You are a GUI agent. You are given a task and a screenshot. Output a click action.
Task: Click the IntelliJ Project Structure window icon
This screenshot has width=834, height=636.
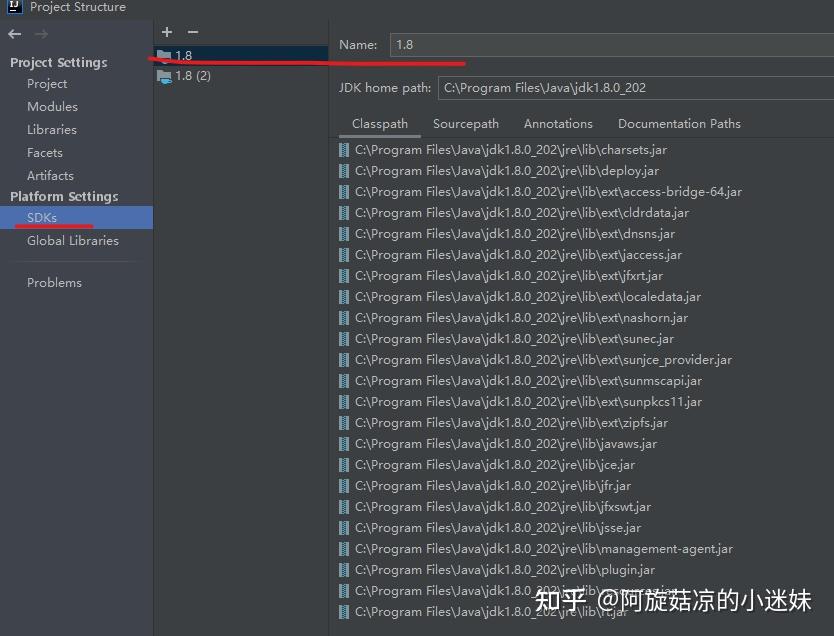tap(15, 6)
